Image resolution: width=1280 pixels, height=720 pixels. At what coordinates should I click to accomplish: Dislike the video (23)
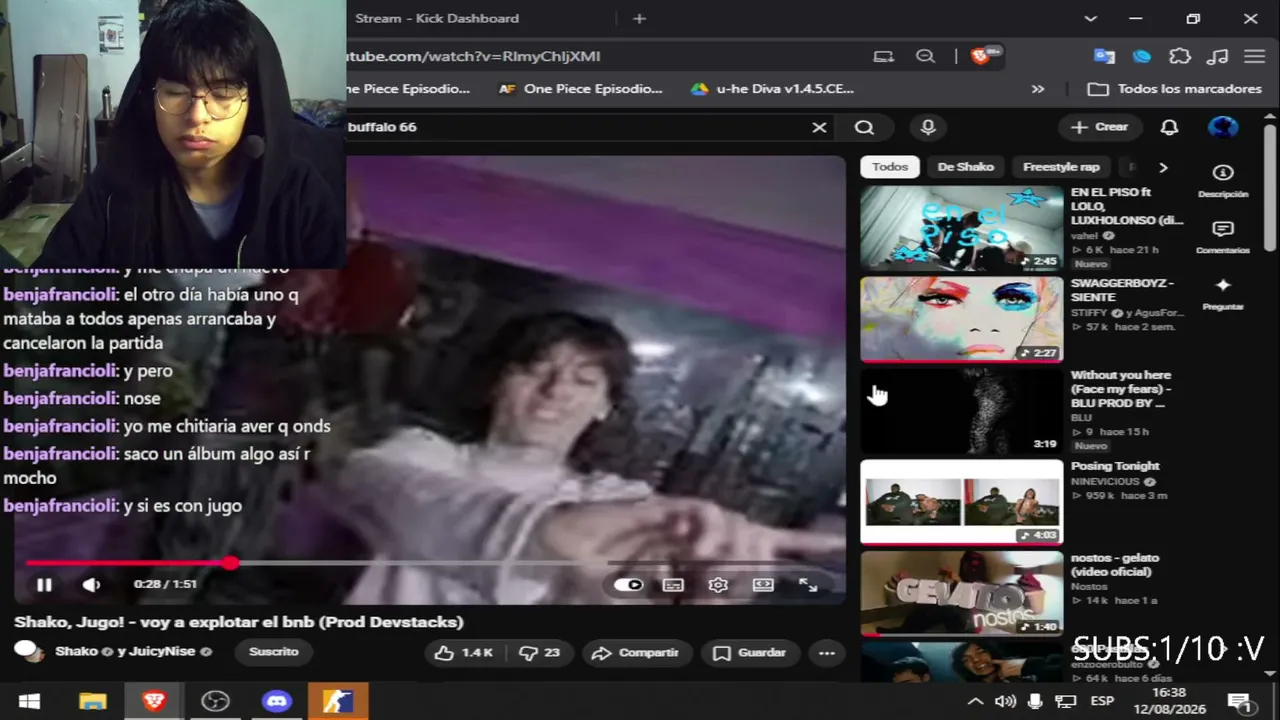click(539, 653)
